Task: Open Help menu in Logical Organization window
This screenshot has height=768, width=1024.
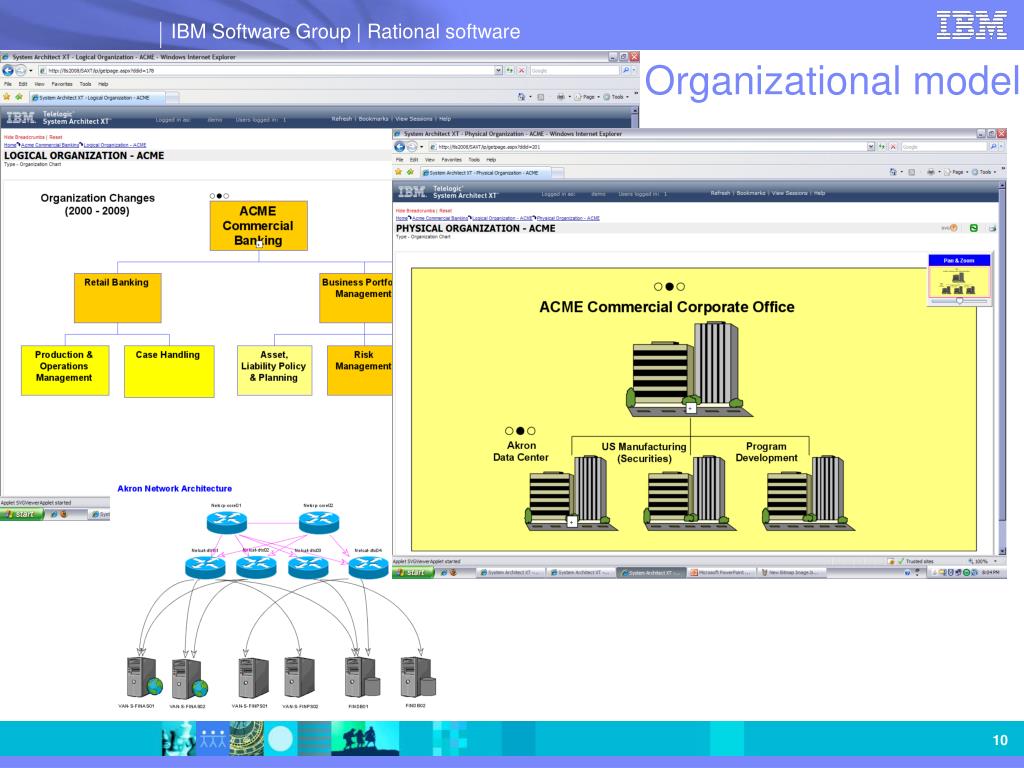Action: coord(103,84)
